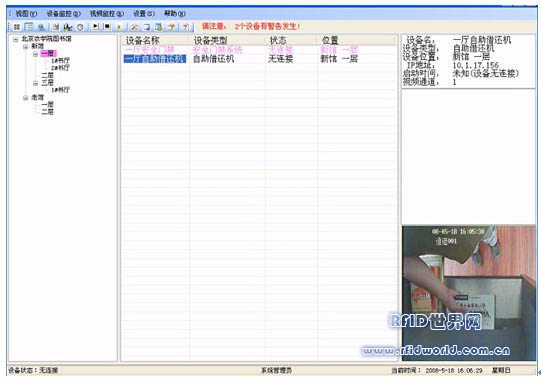The image size is (541, 379).
Task: Collapse the 老馆 tree node
Action: pos(26,98)
